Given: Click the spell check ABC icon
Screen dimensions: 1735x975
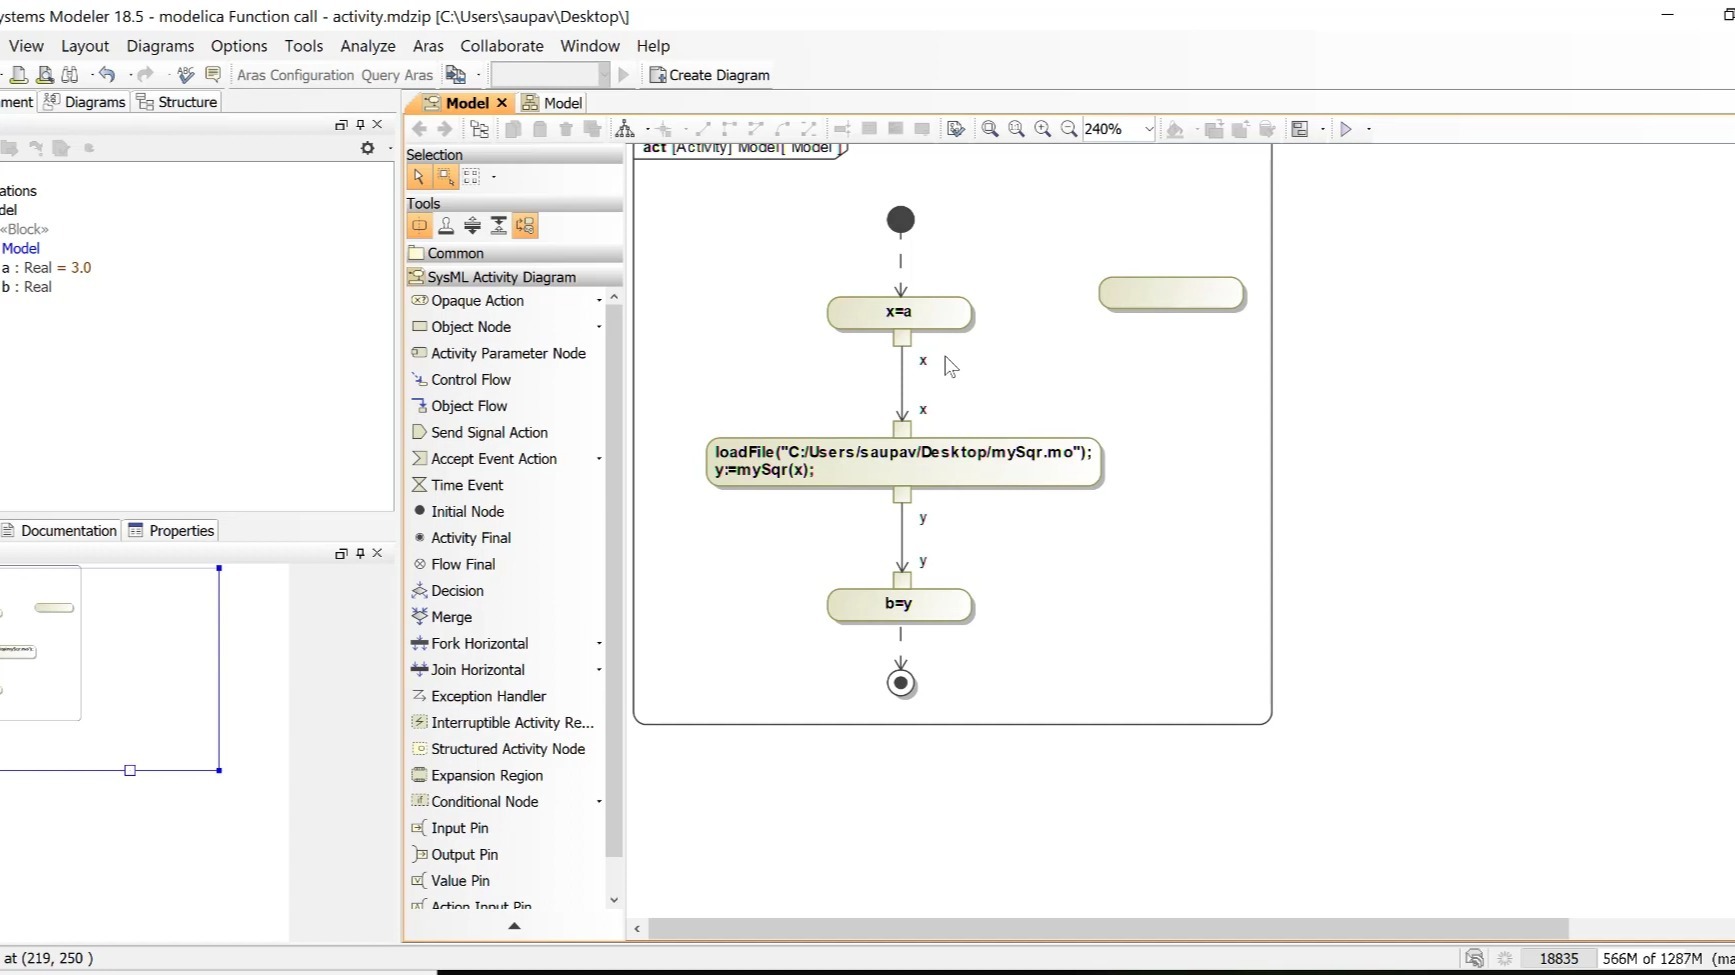Looking at the screenshot, I should pos(186,75).
